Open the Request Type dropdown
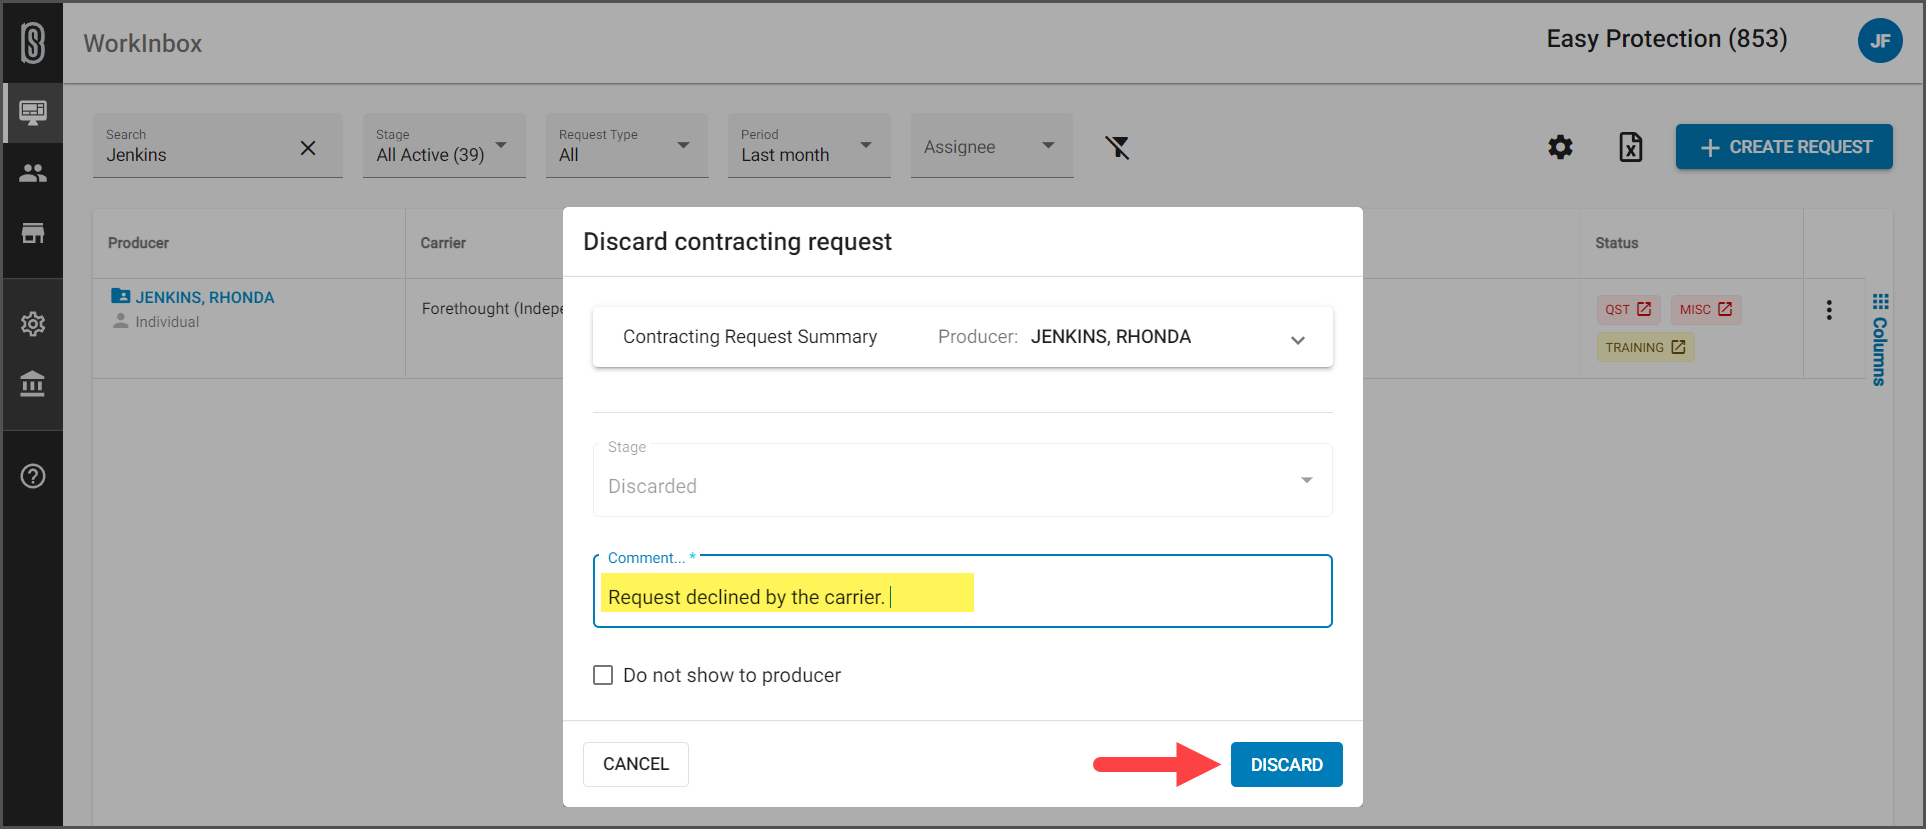 point(627,146)
